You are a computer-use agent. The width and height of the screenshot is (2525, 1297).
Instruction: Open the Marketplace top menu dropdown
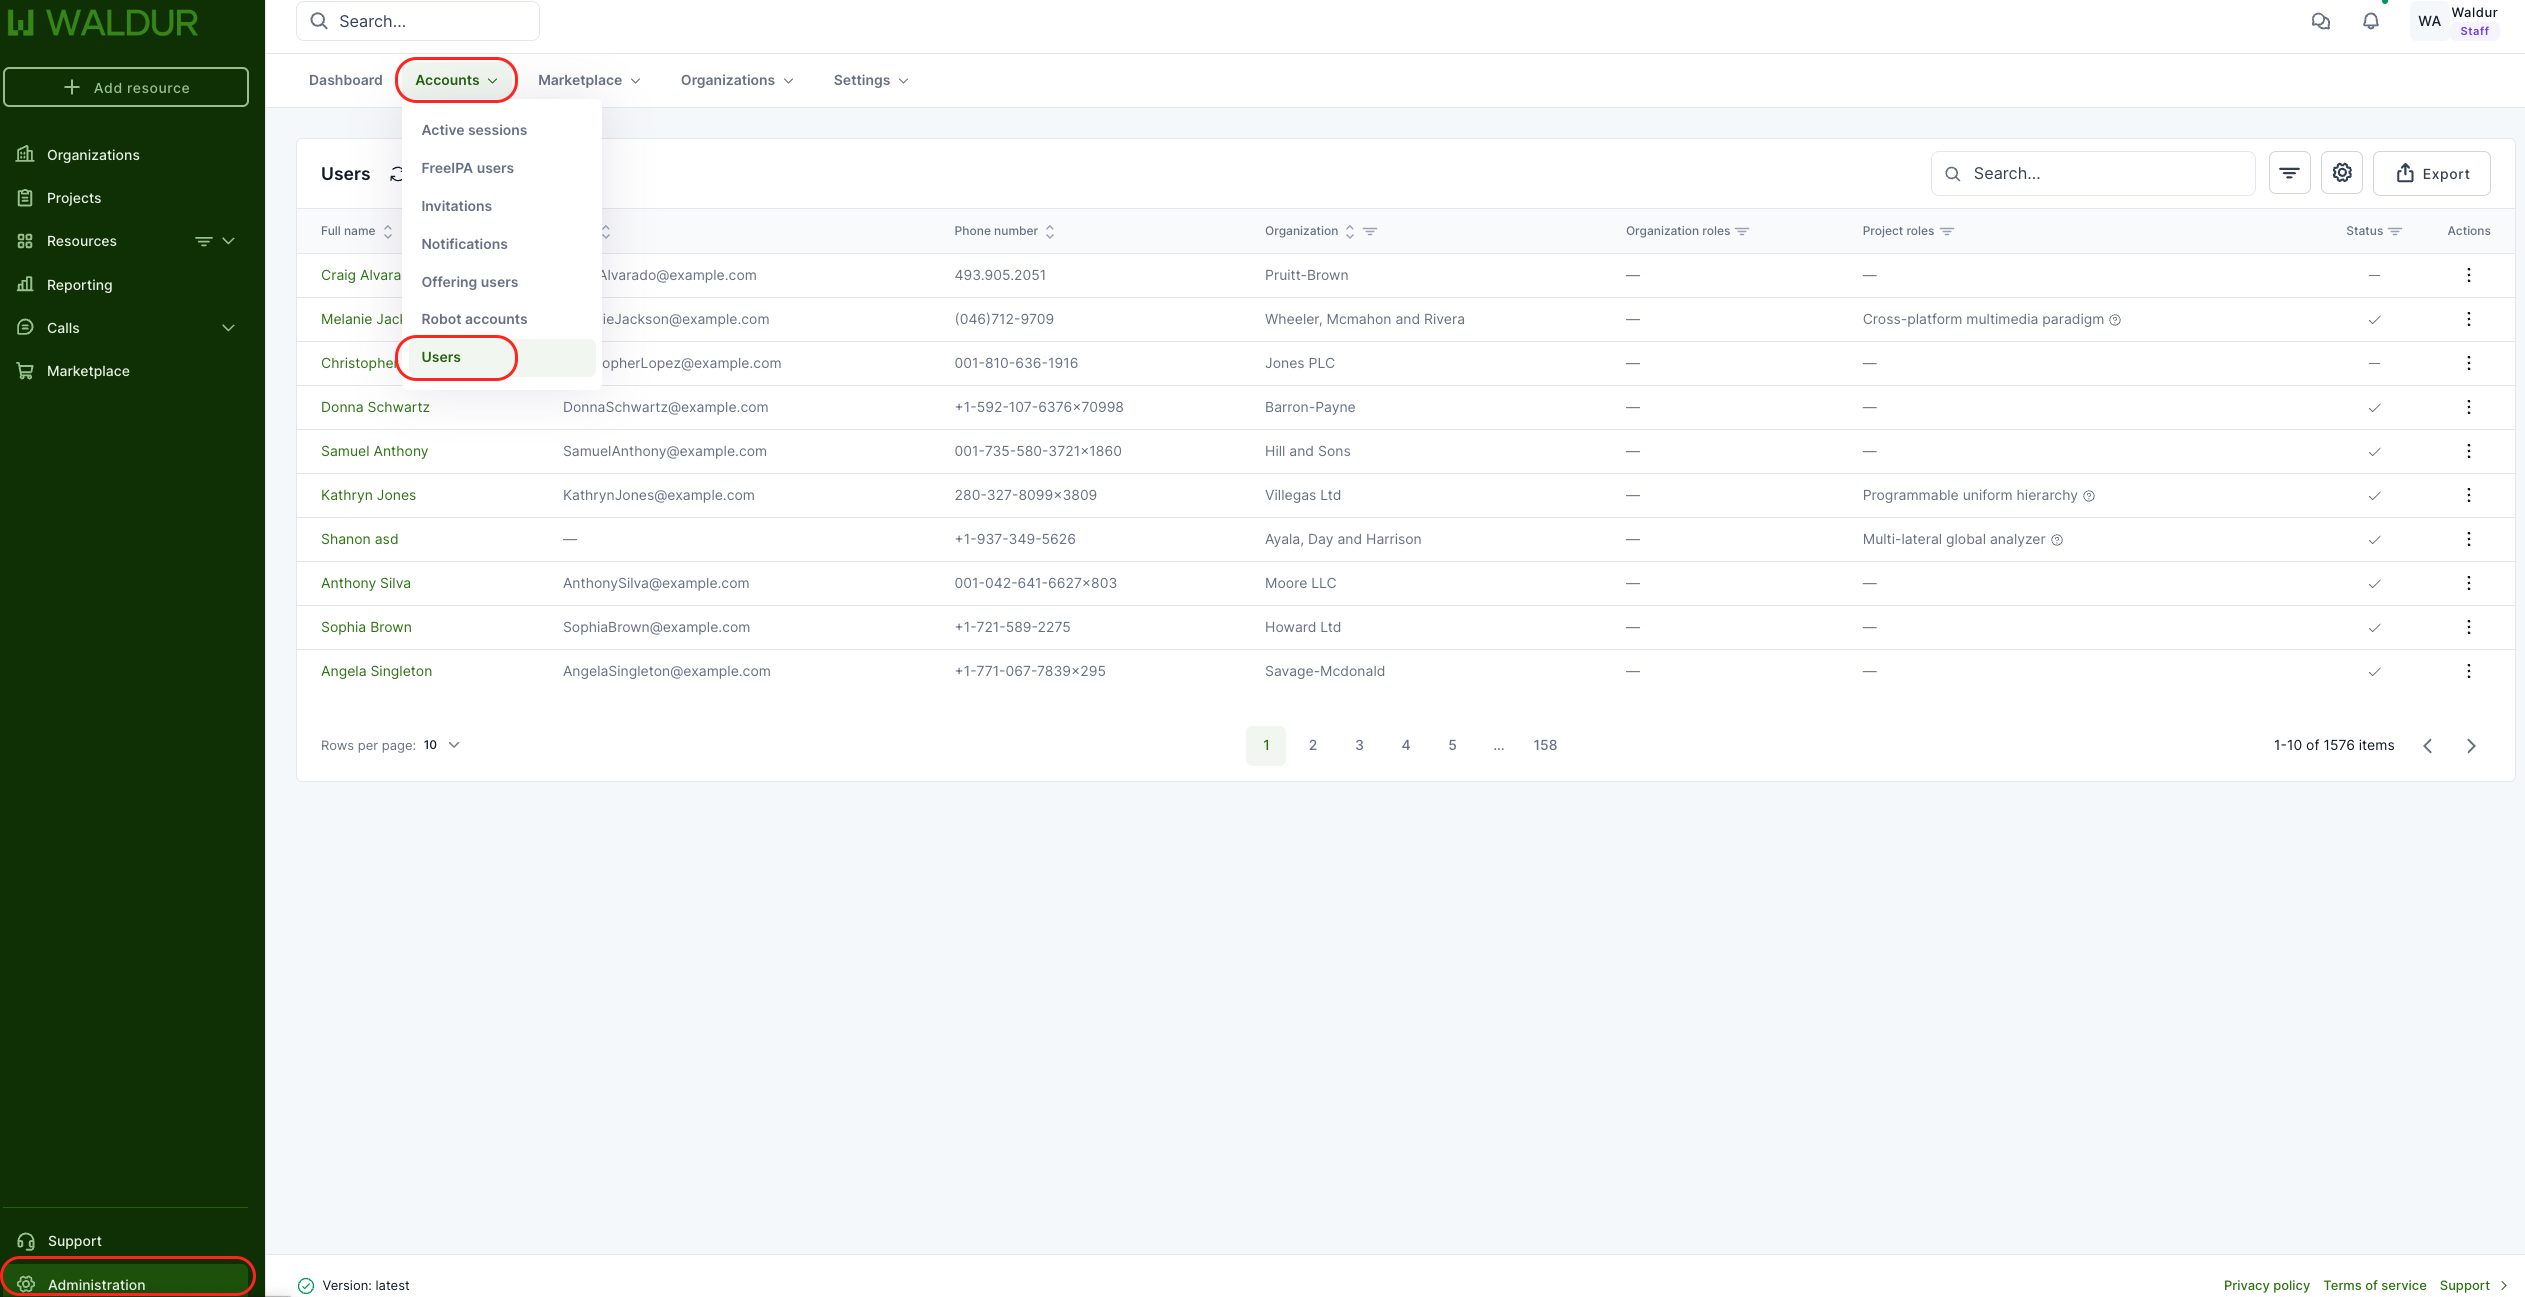(x=588, y=80)
